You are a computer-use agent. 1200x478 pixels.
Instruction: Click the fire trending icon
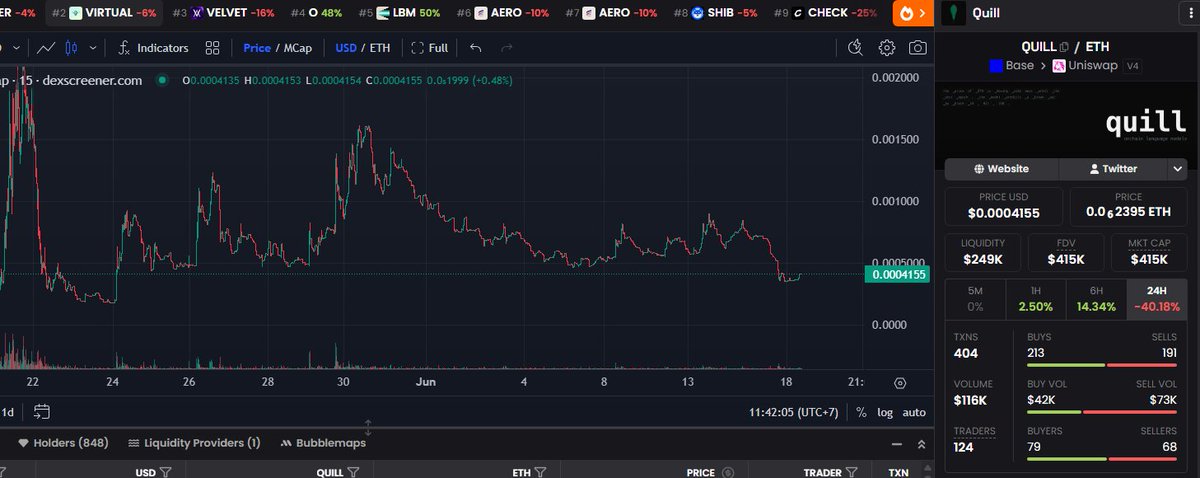tap(907, 14)
